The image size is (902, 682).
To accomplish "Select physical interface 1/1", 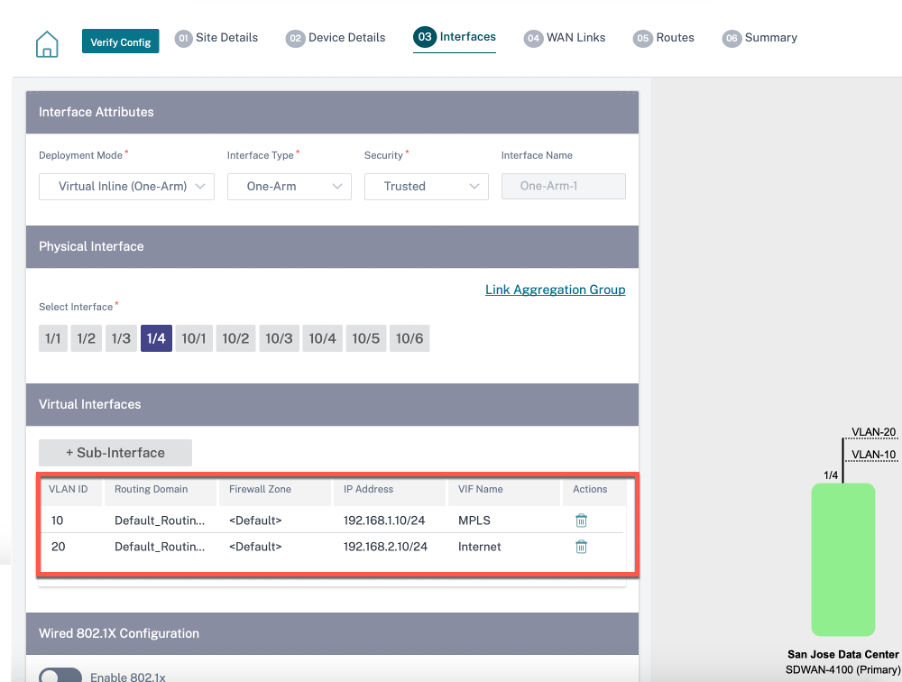I will click(53, 338).
